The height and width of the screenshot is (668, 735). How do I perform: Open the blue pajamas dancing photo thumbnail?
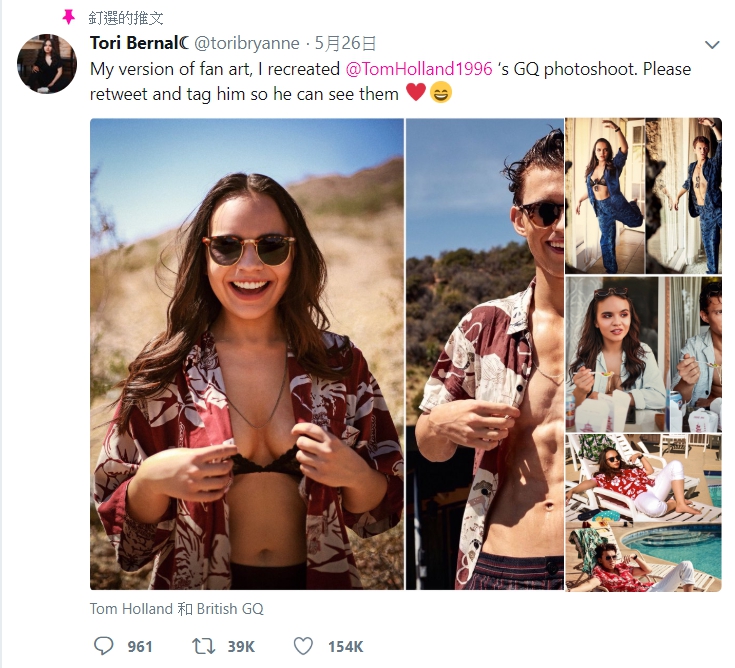tap(643, 196)
